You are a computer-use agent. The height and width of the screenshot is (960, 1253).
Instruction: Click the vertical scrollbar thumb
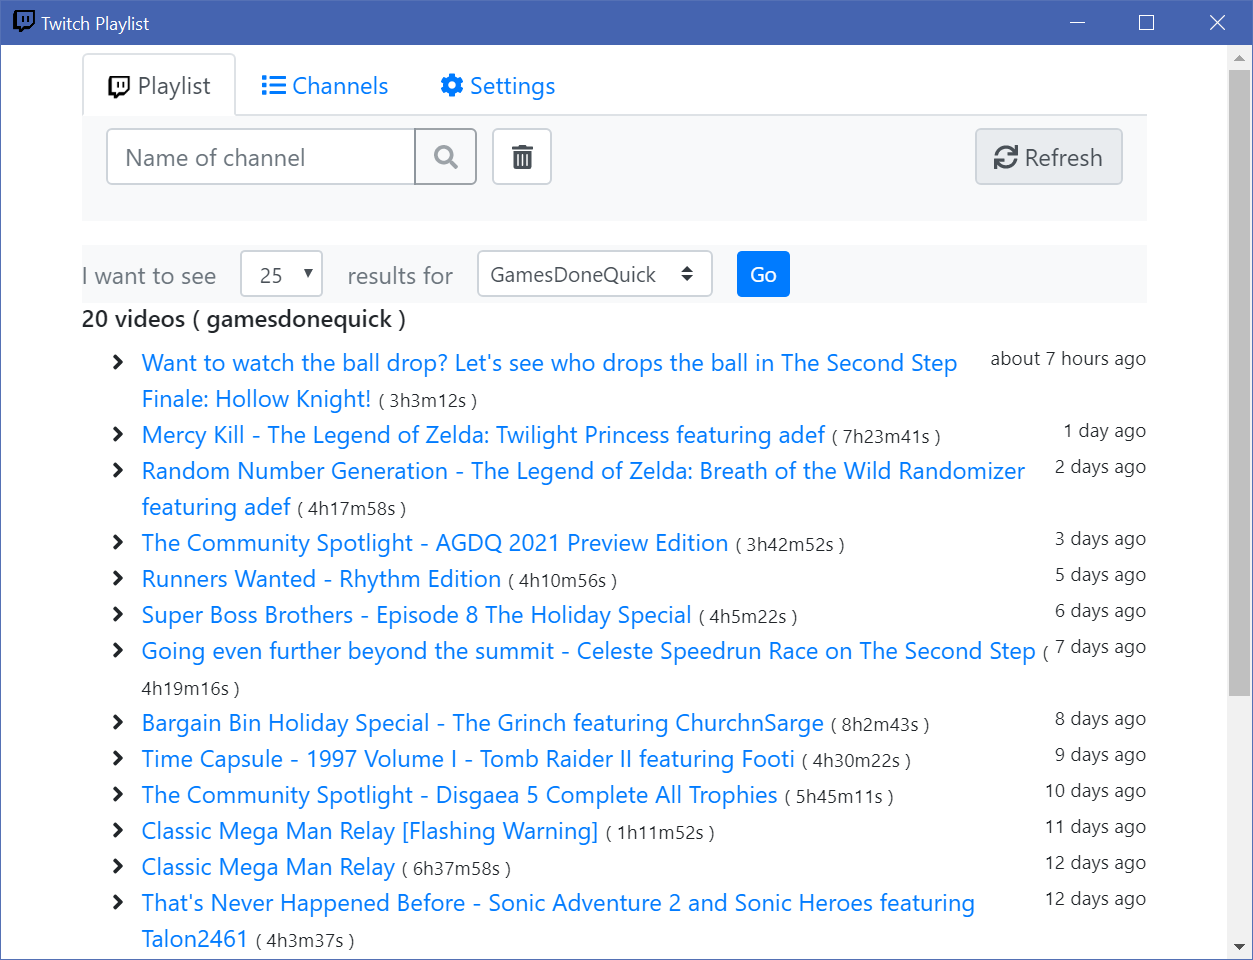(1239, 382)
